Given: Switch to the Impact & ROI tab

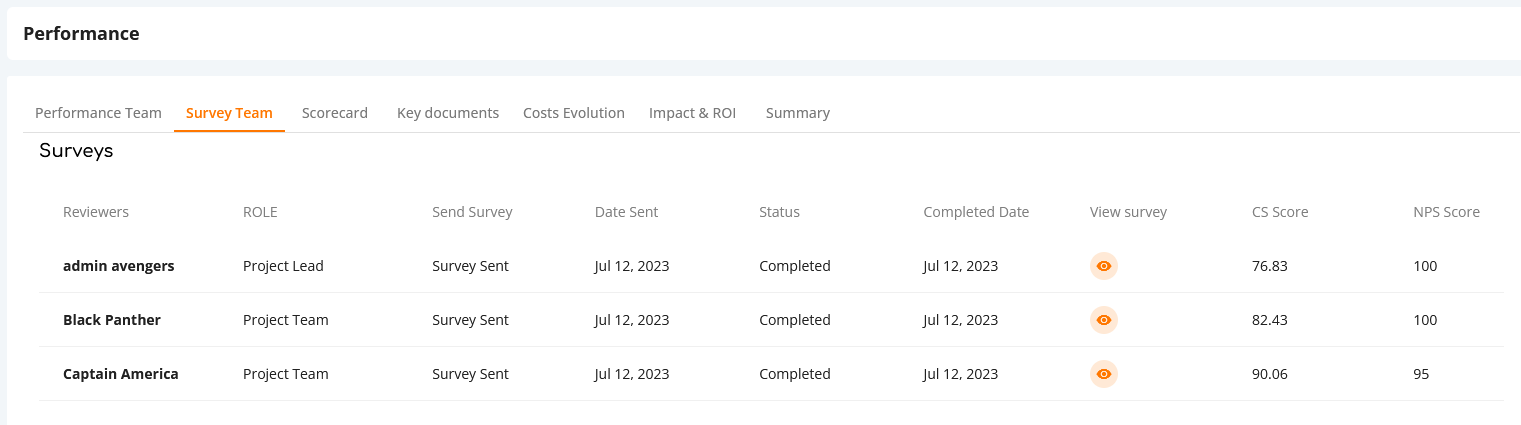Looking at the screenshot, I should click(692, 113).
